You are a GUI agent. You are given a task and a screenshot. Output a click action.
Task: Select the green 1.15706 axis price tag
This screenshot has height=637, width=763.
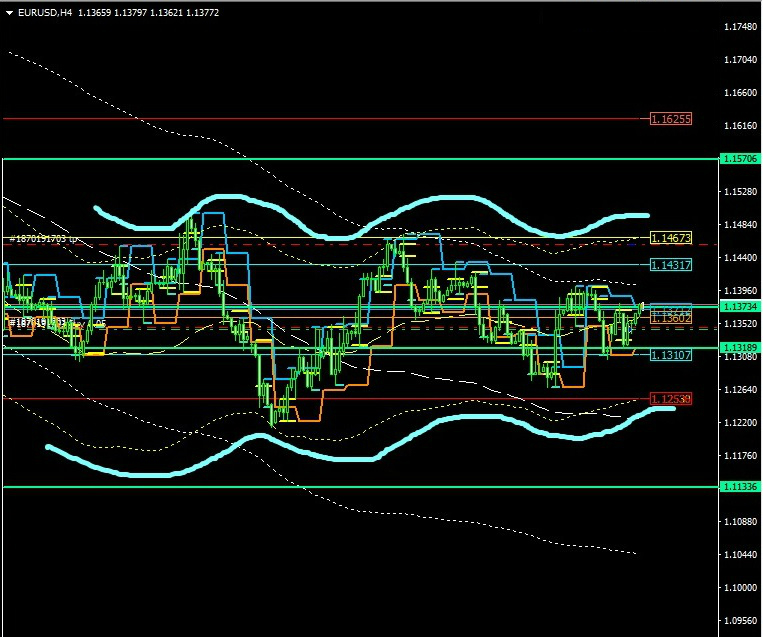pyautogui.click(x=740, y=159)
